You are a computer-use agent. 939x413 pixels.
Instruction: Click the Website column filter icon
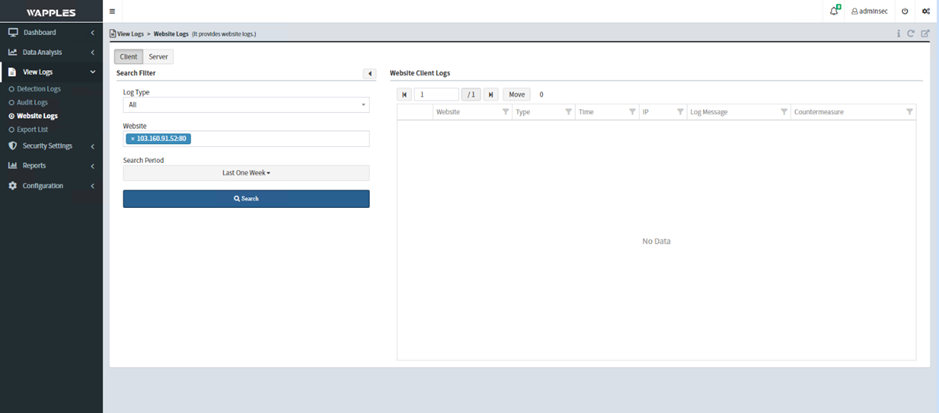[x=505, y=112]
